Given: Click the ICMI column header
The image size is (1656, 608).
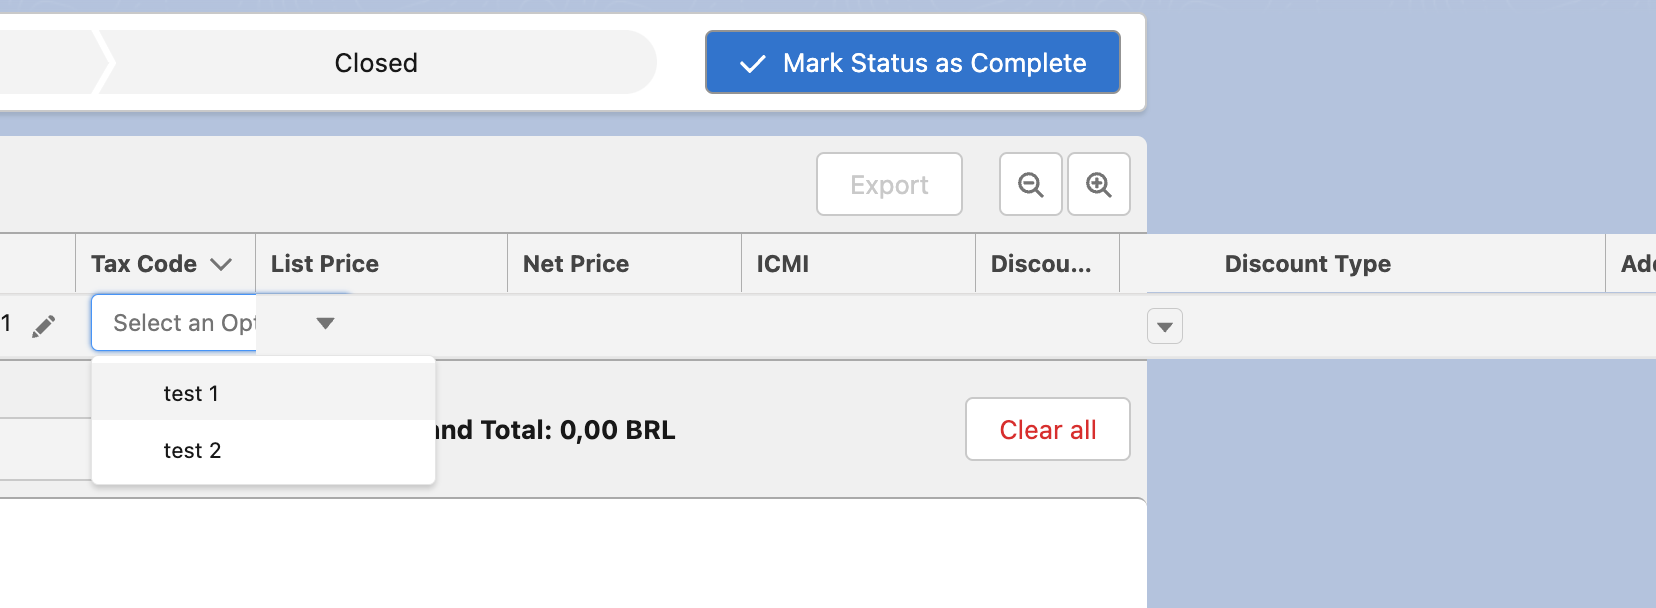Looking at the screenshot, I should point(783,264).
